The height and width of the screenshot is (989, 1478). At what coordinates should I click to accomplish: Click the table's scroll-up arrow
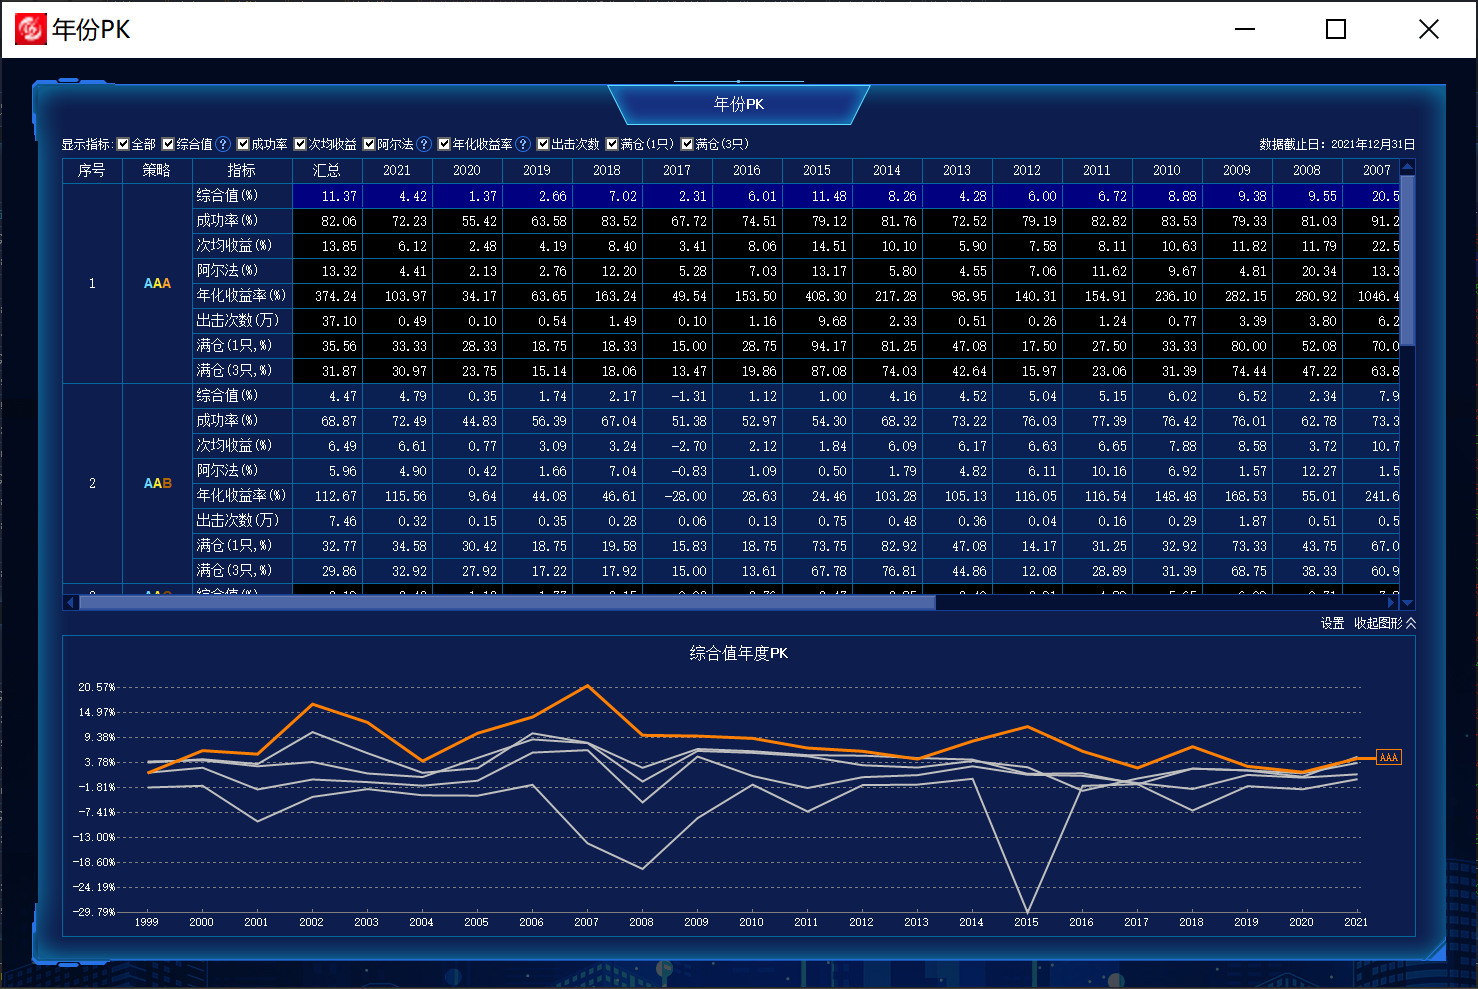coord(1407,167)
